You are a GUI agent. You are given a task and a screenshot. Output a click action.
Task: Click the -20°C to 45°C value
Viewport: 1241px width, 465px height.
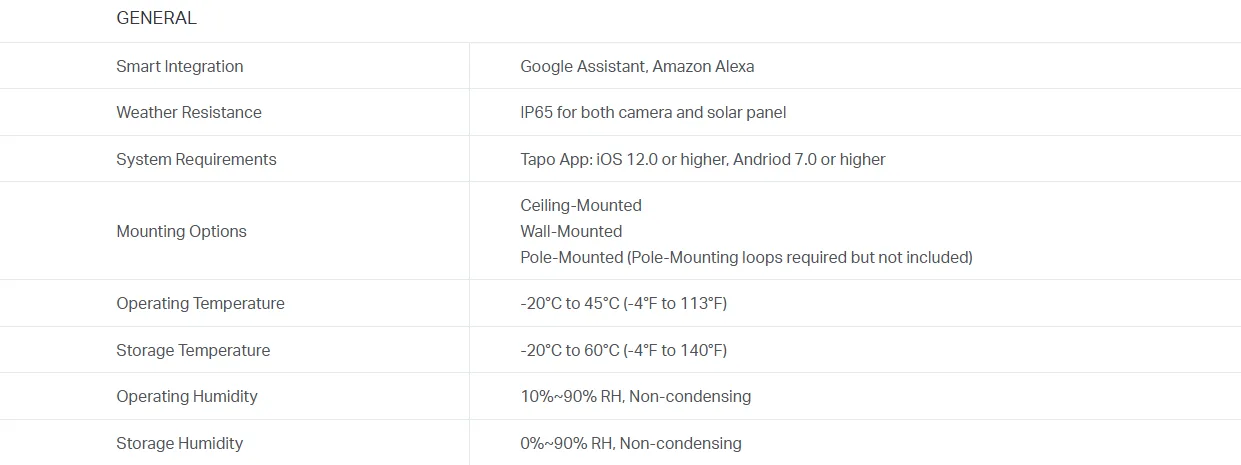pyautogui.click(x=623, y=303)
